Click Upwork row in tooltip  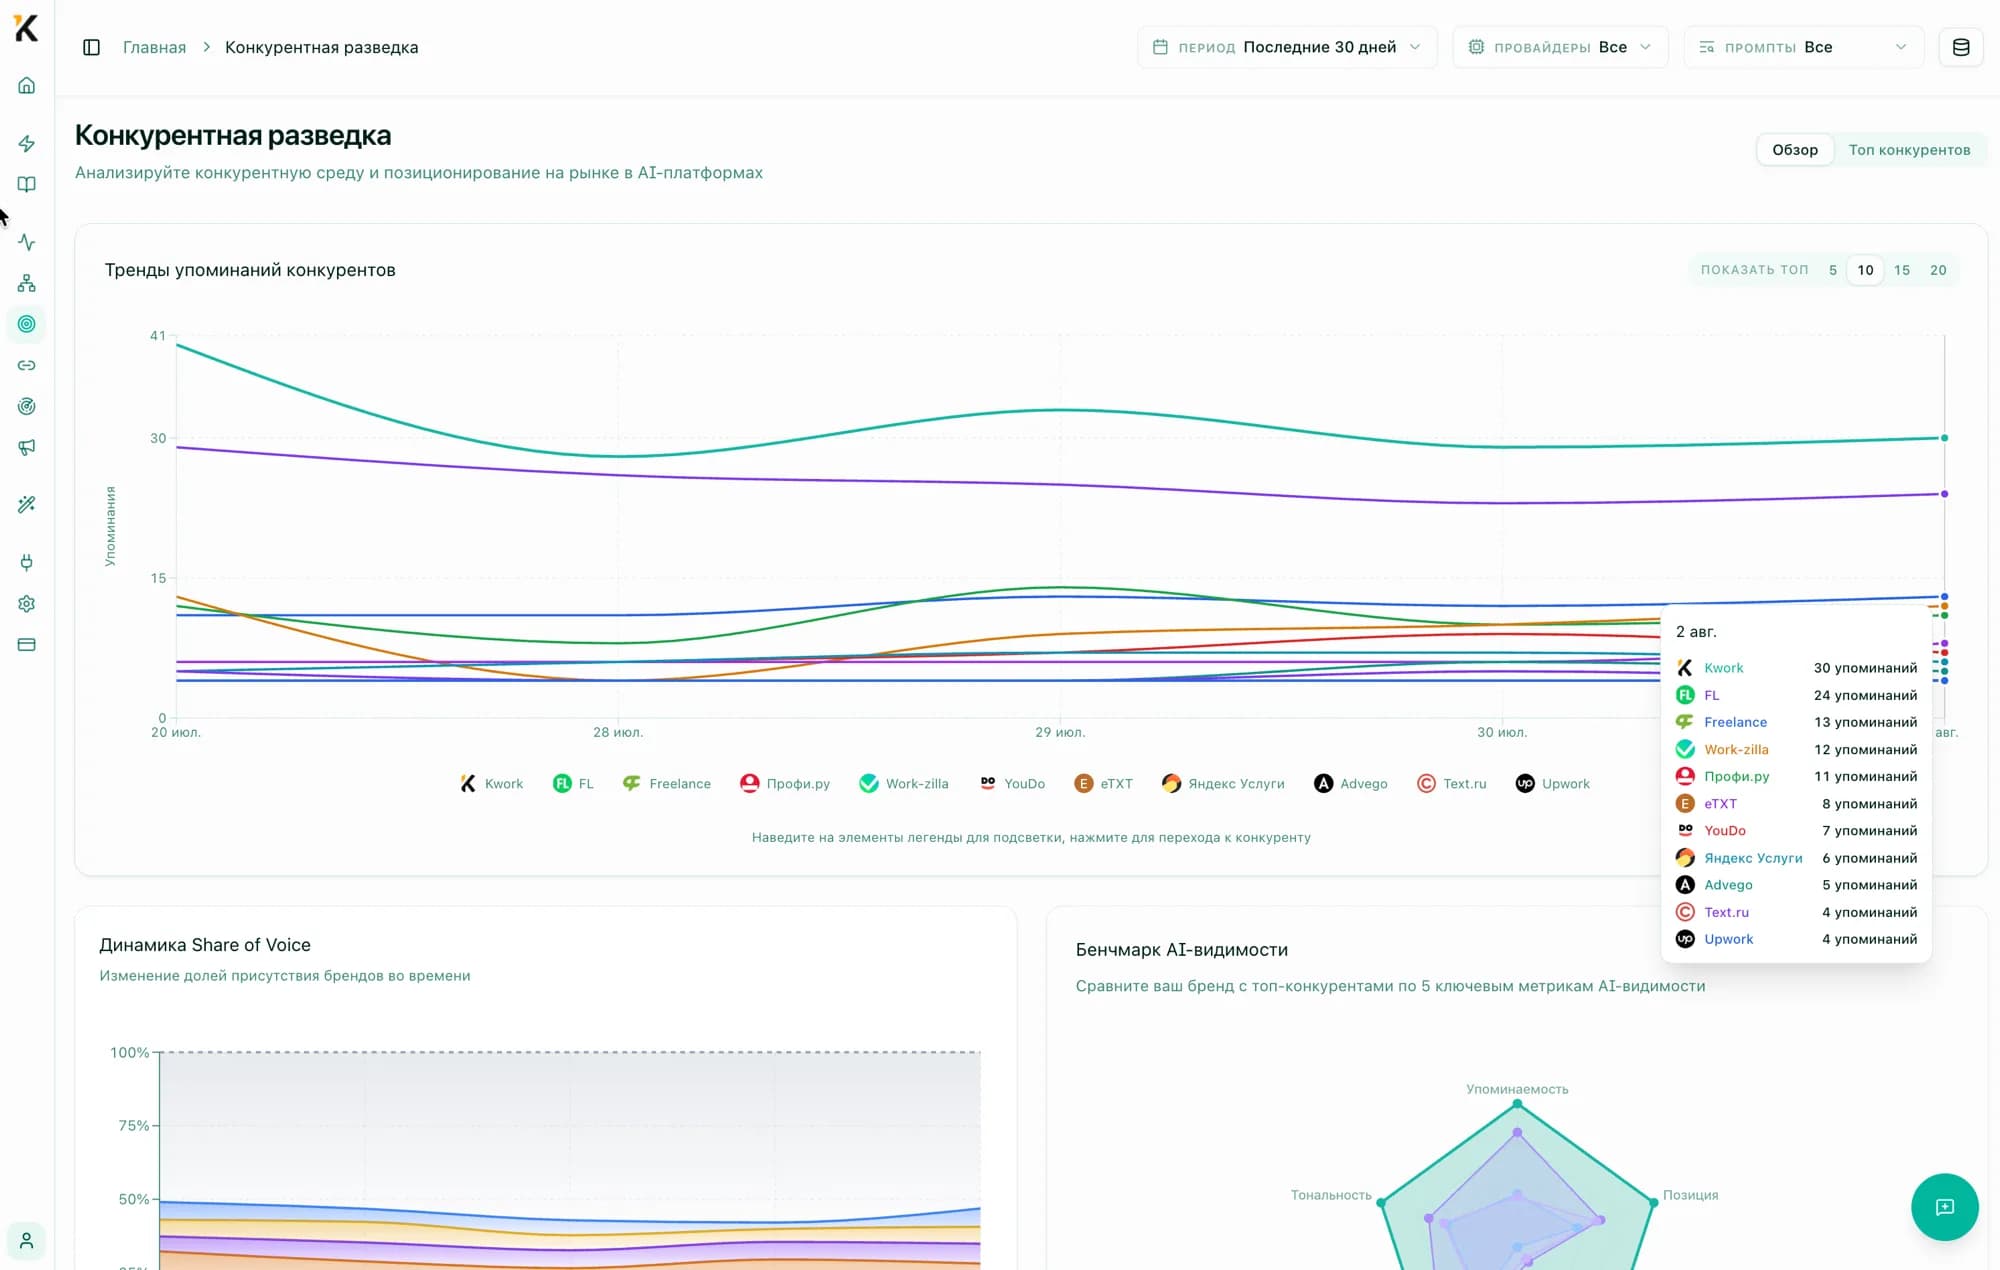tap(1796, 939)
